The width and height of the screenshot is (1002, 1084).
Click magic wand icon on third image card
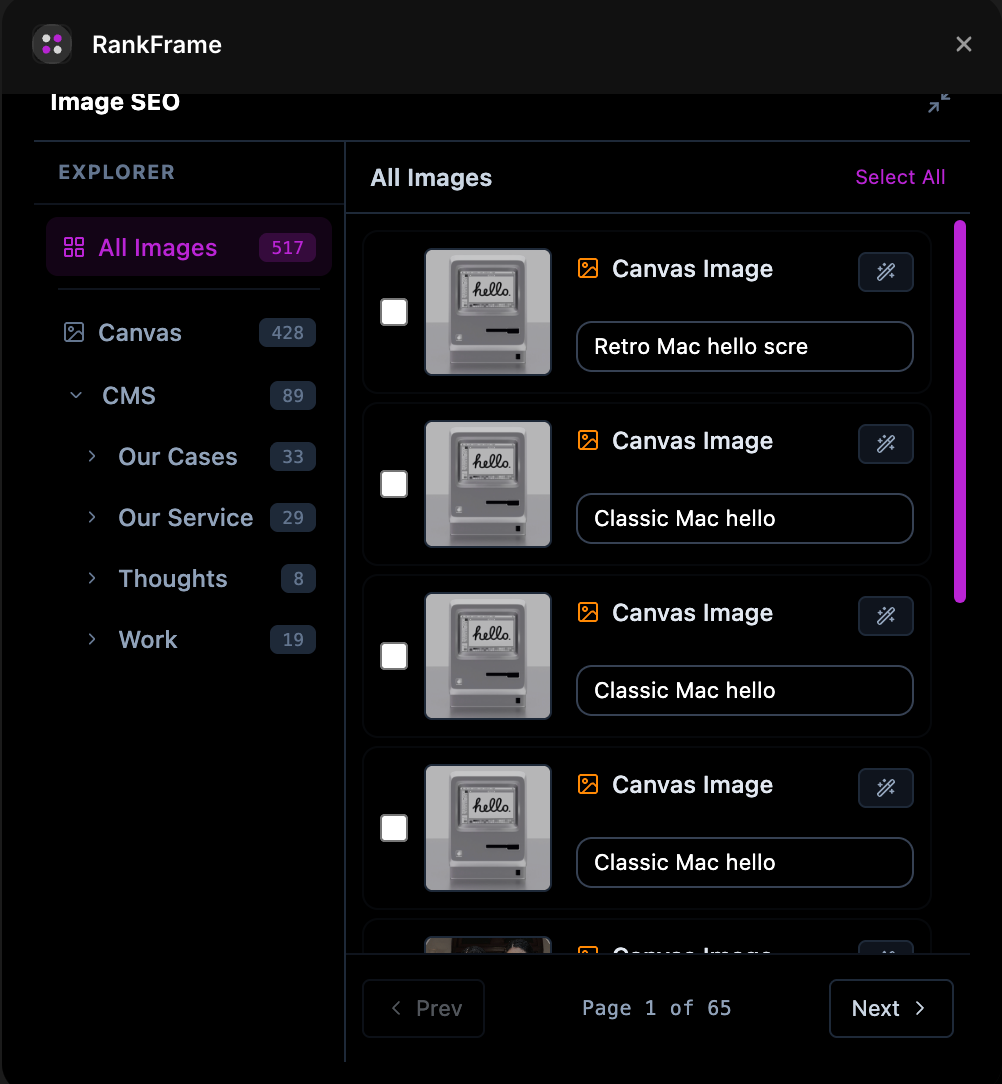pos(885,616)
